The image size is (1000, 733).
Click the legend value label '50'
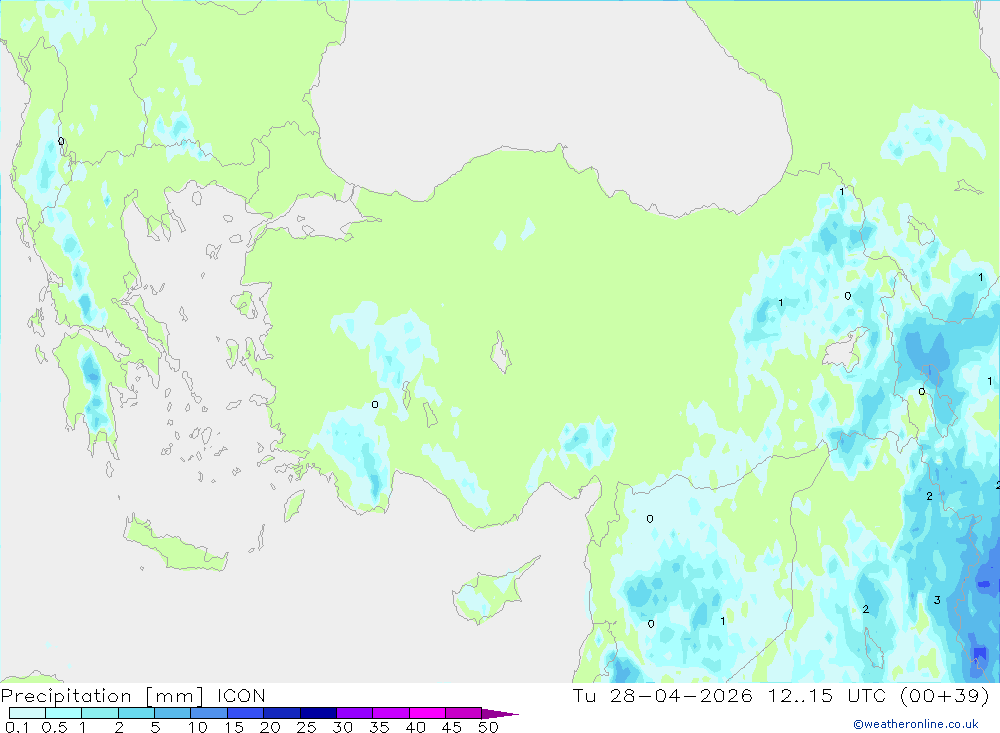(x=489, y=727)
